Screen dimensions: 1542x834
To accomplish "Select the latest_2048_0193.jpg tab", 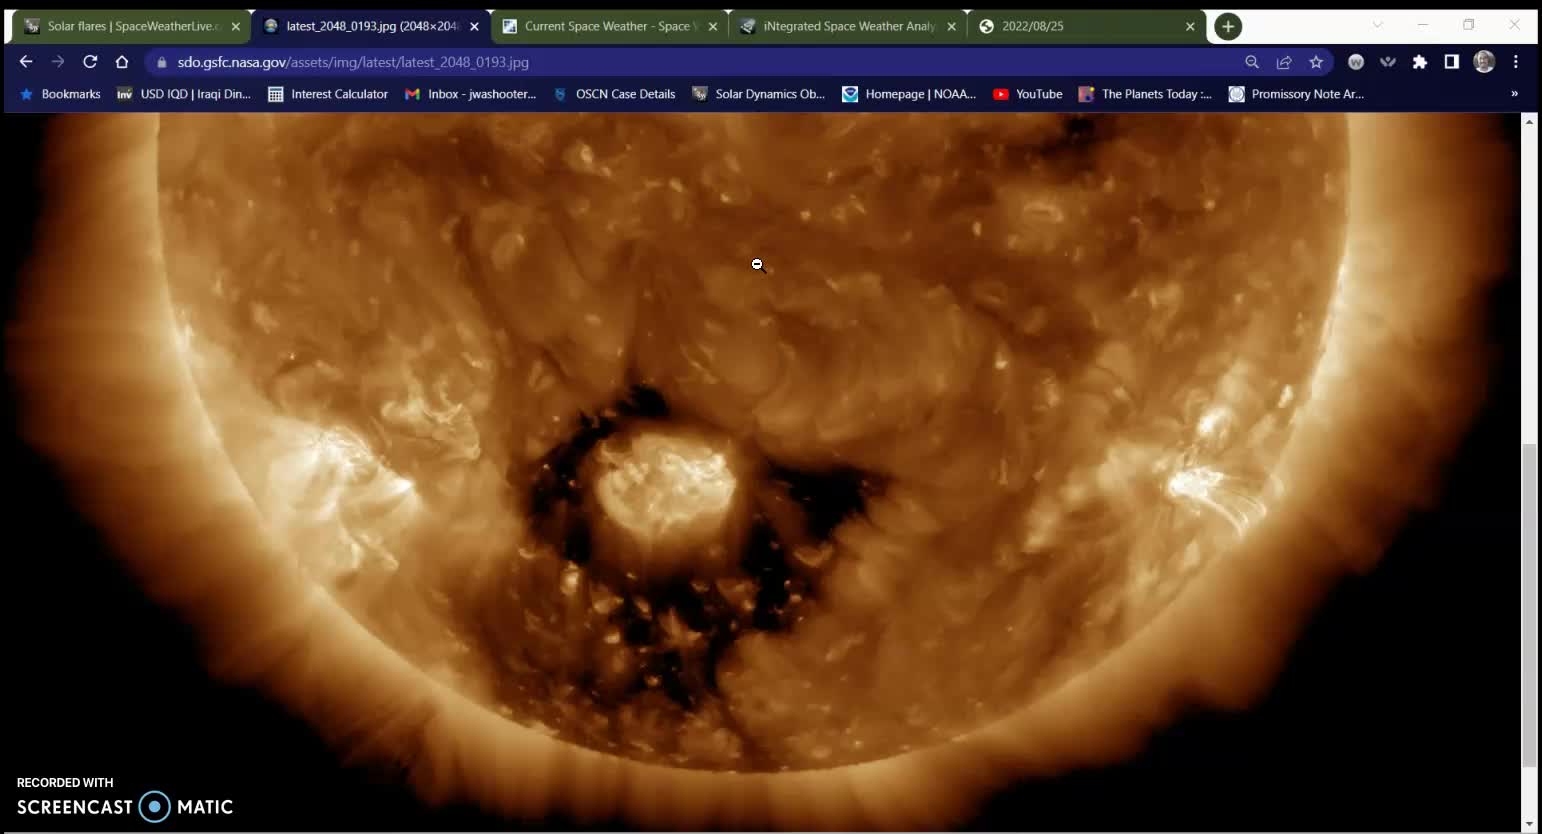I will tap(370, 26).
